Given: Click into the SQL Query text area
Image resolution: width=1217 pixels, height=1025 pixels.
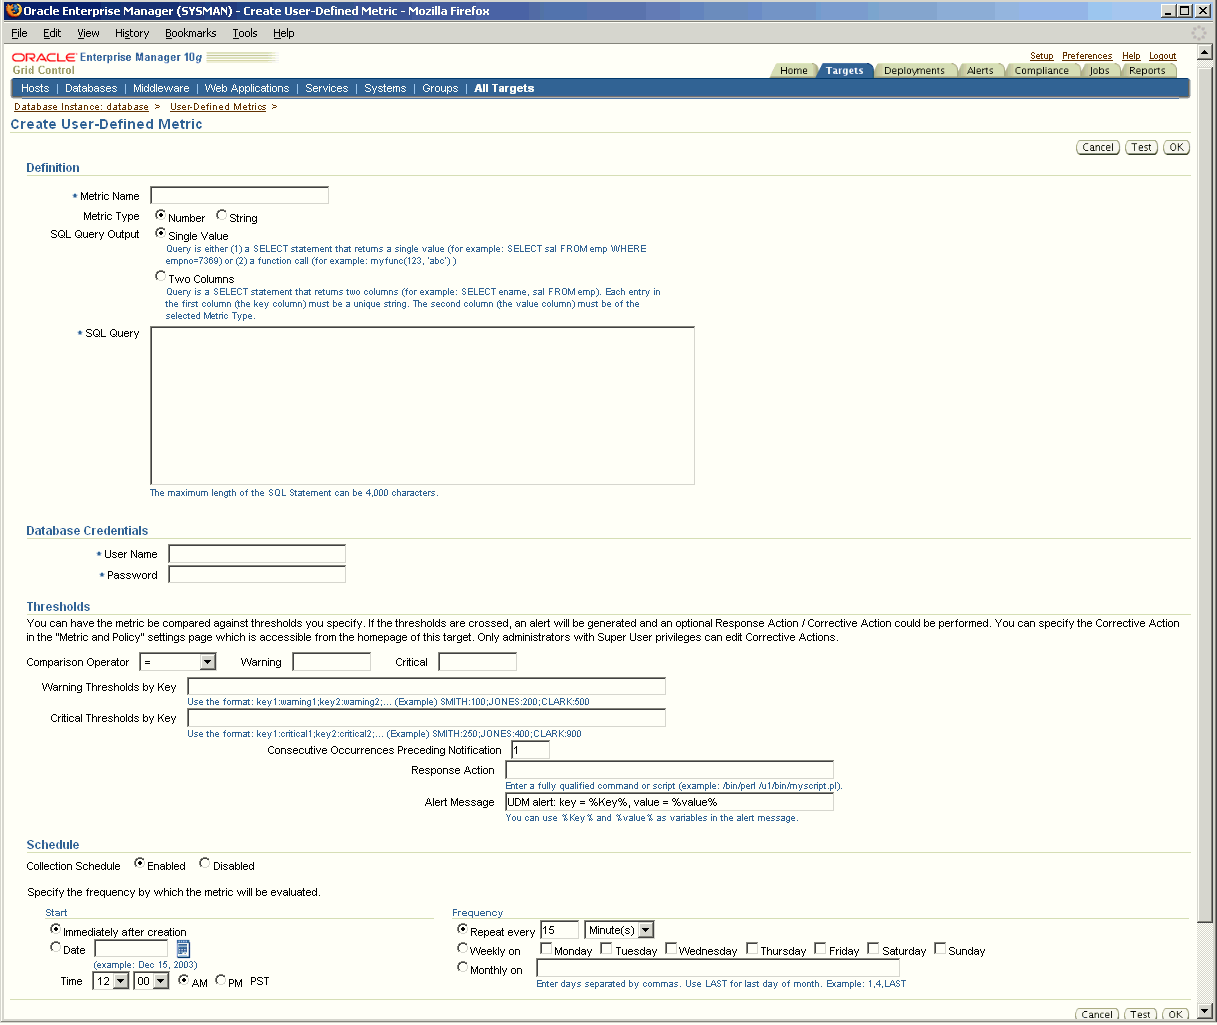Looking at the screenshot, I should (422, 405).
